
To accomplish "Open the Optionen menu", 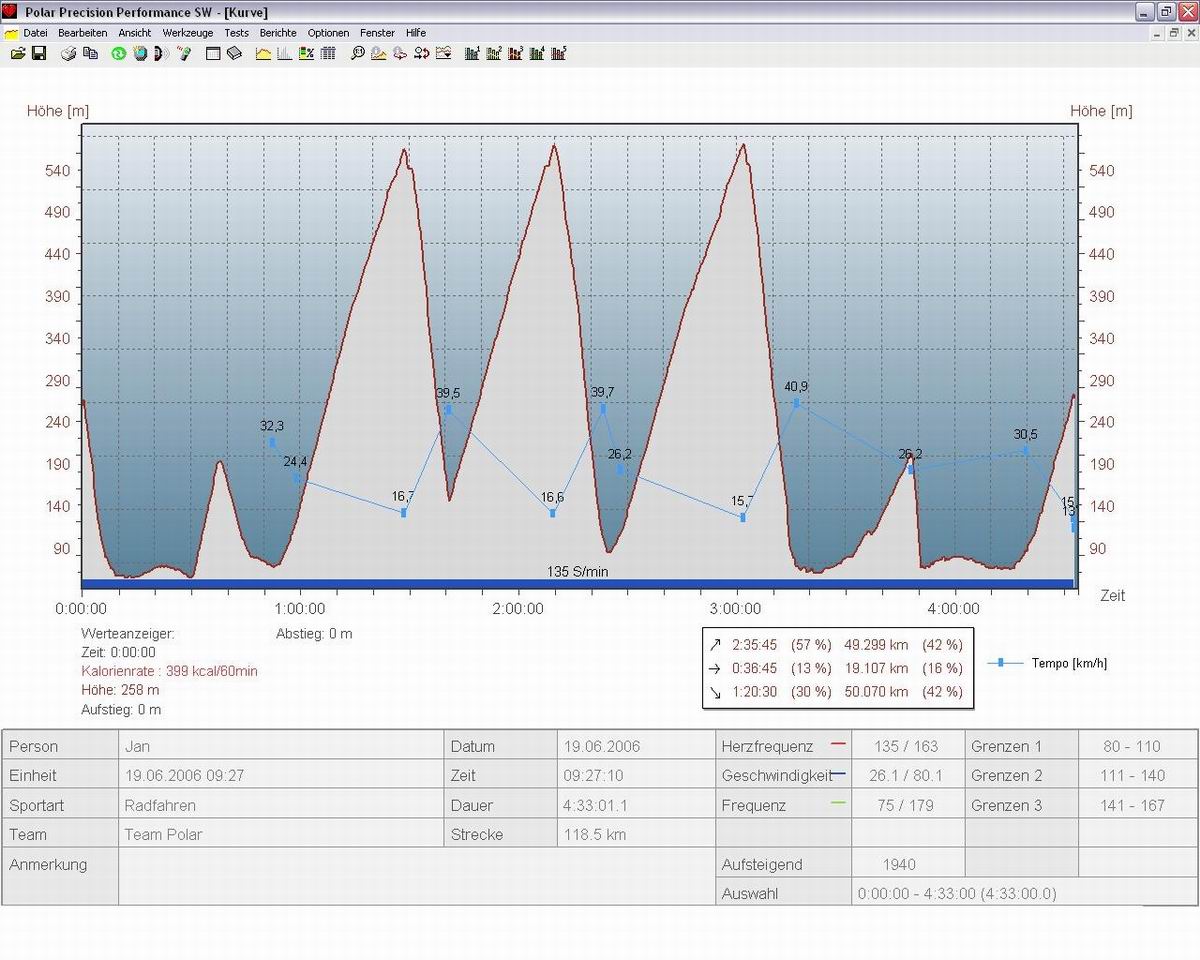I will pos(328,33).
